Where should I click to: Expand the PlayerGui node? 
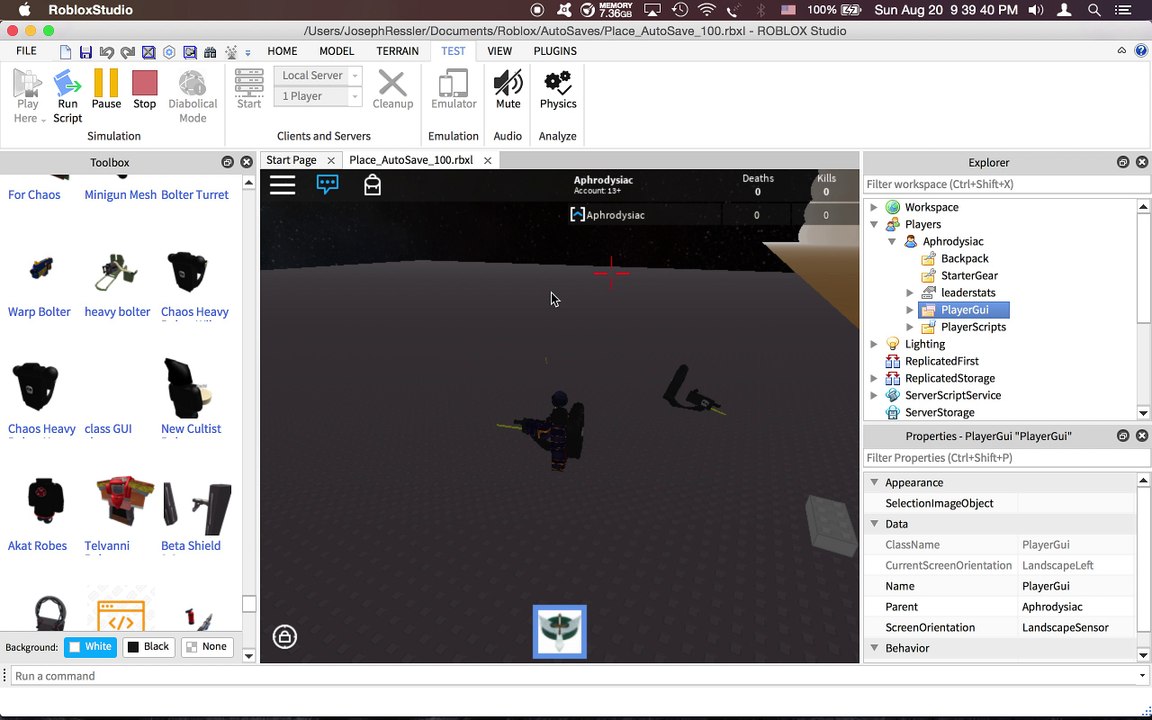910,309
